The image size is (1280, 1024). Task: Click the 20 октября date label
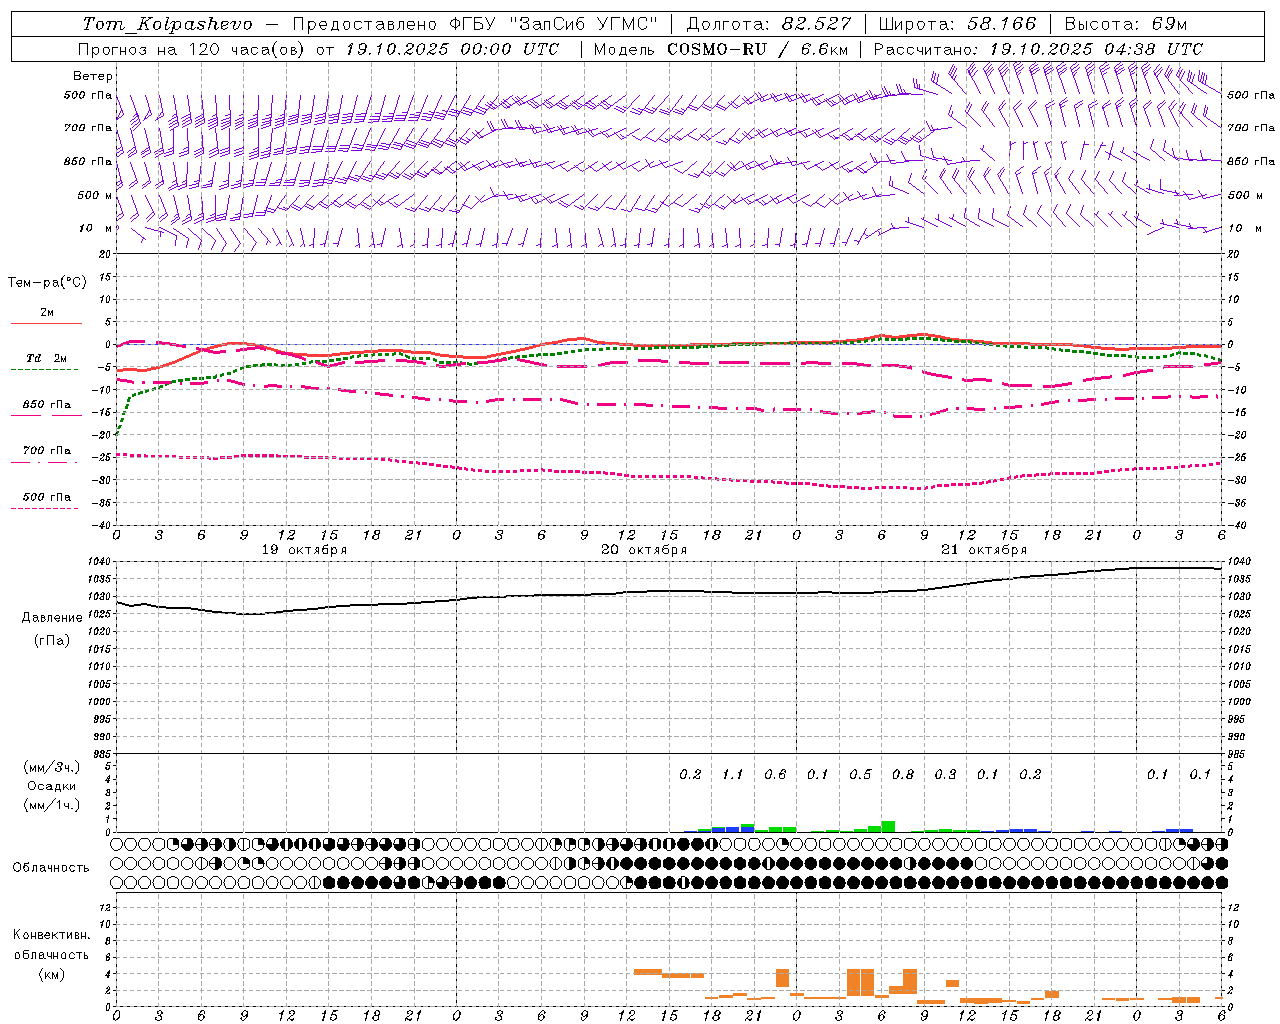644,549
